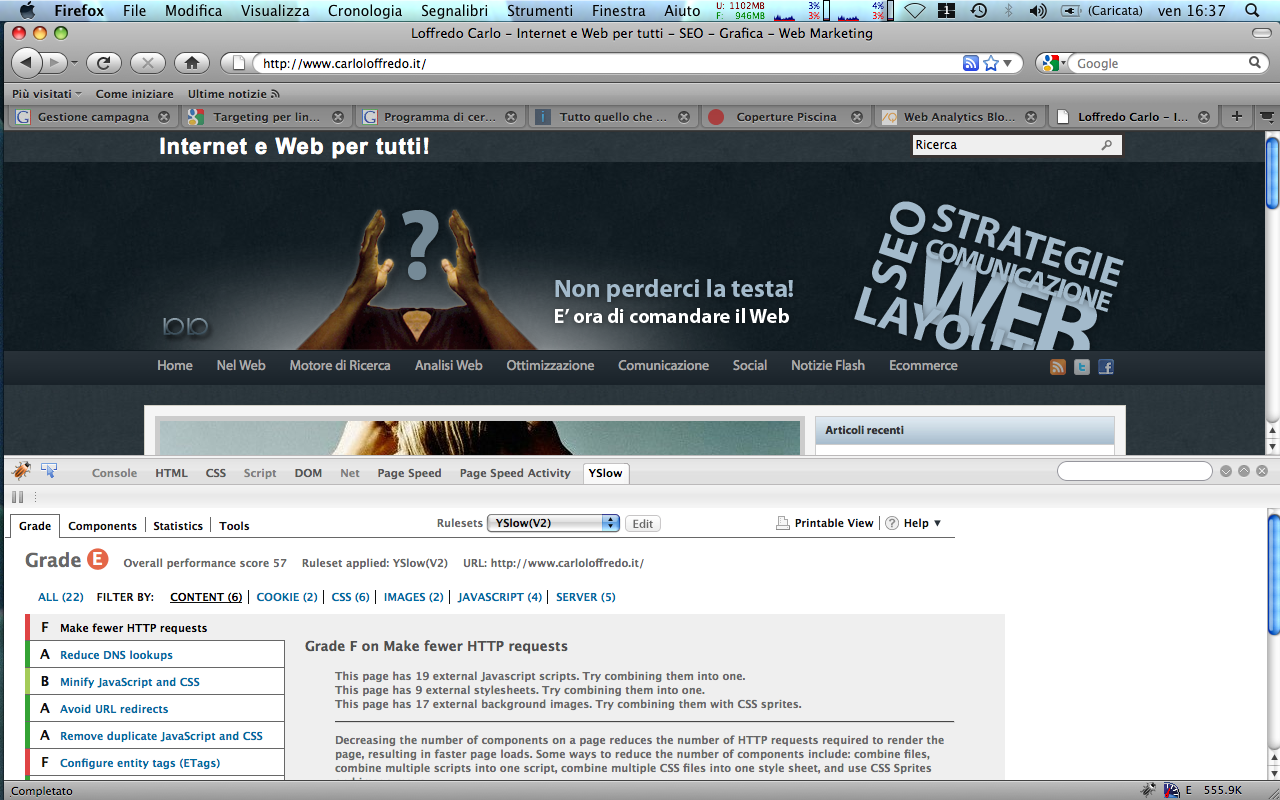
Task: Open the website's Facebook icon link
Action: pos(1106,367)
